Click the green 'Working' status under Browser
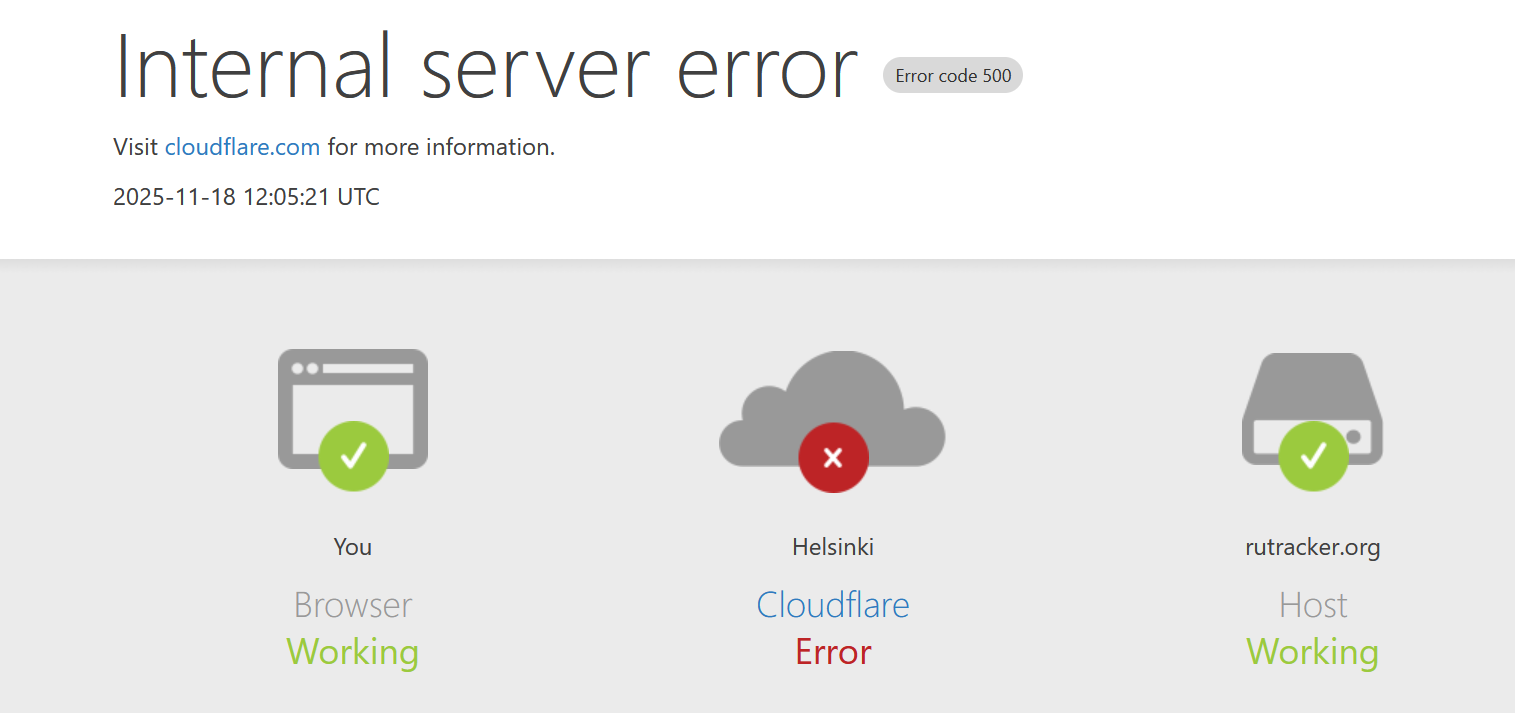Image resolution: width=1515 pixels, height=713 pixels. click(x=353, y=652)
